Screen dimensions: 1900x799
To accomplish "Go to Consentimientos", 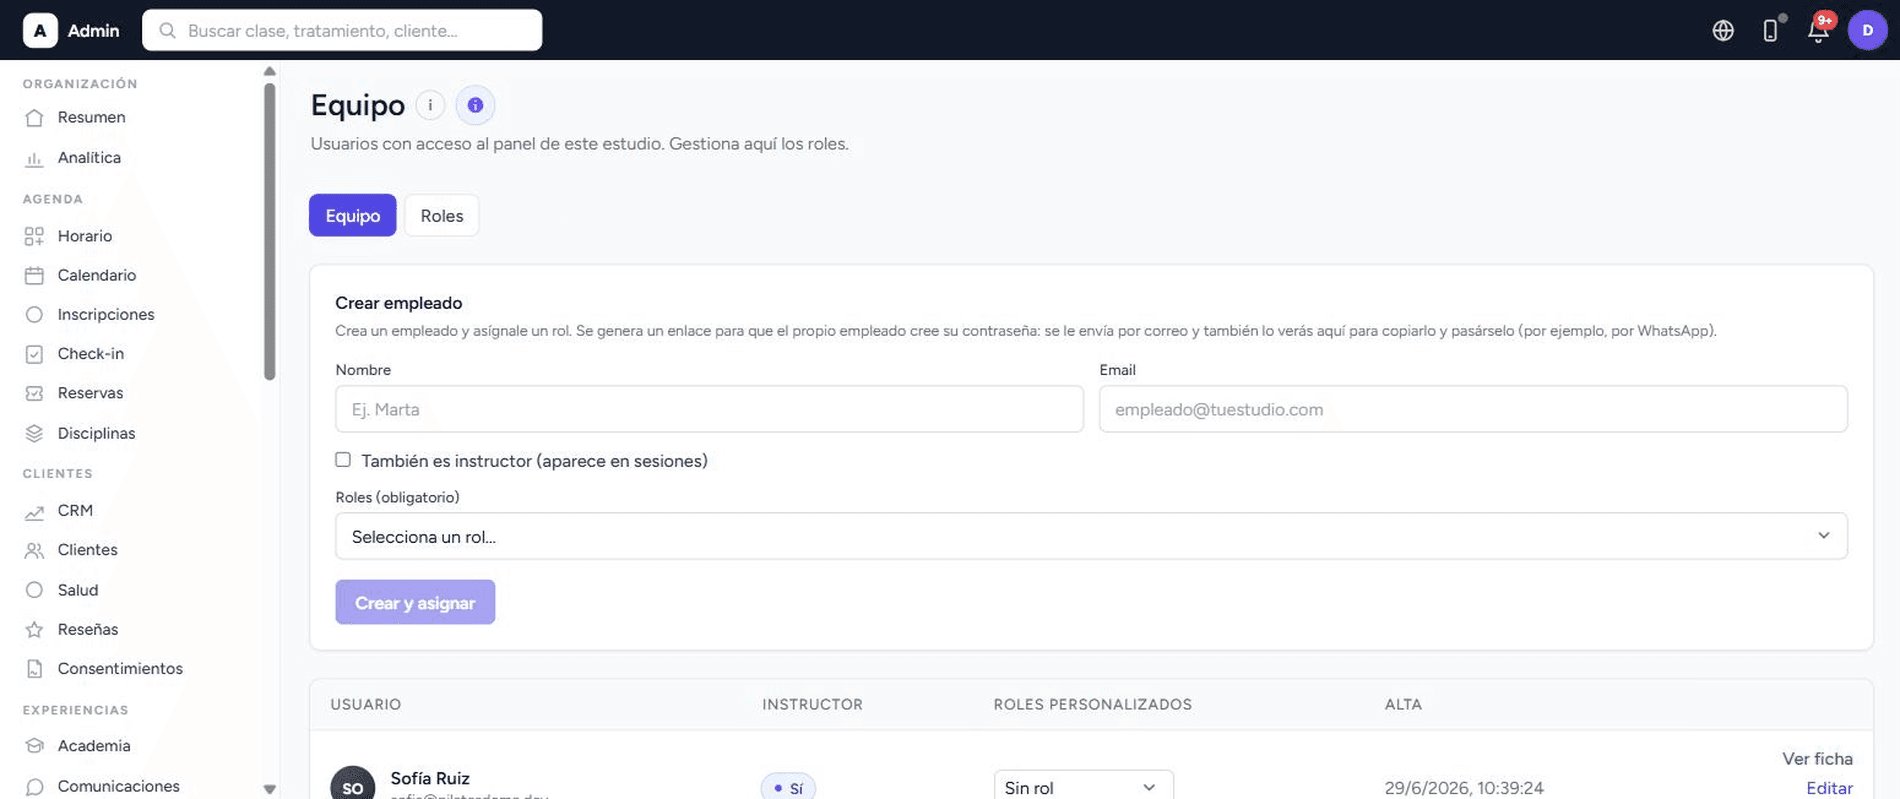I will [120, 668].
